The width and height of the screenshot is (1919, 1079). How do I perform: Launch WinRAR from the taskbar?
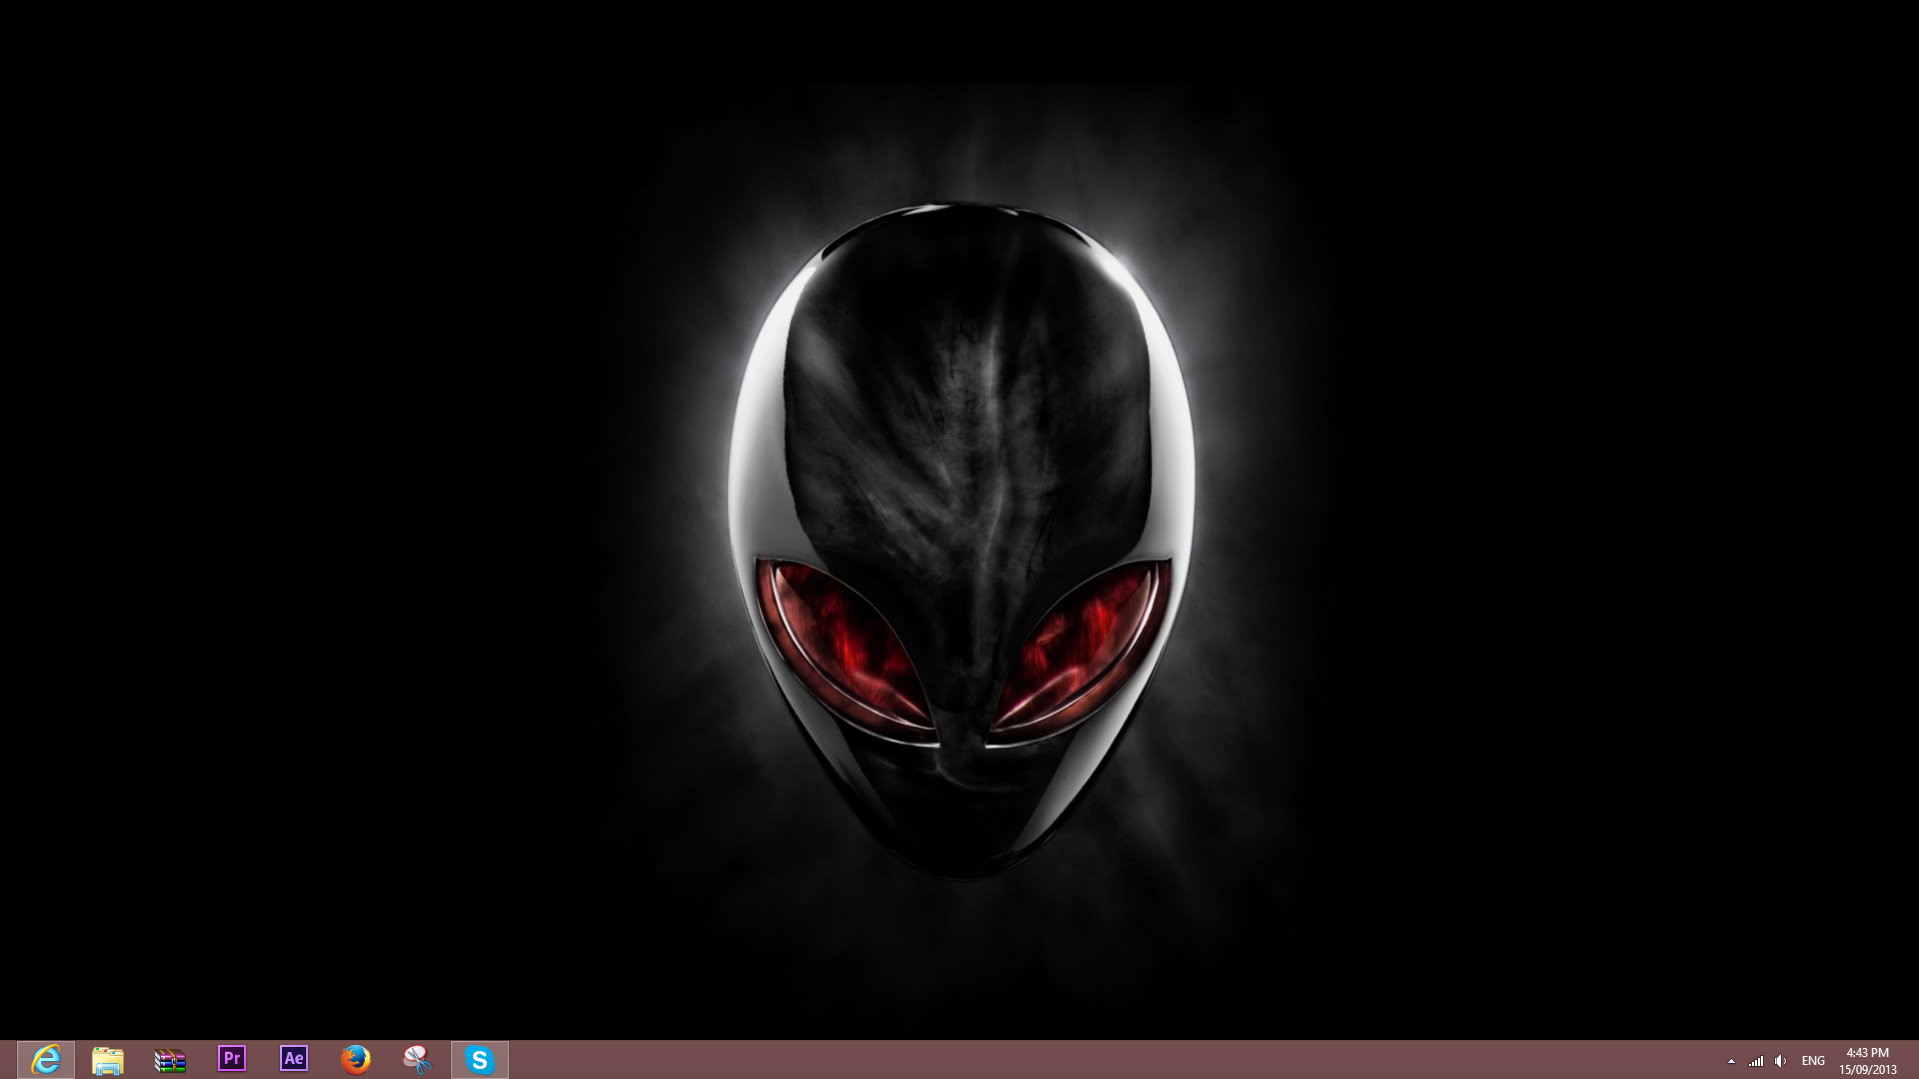pos(170,1059)
